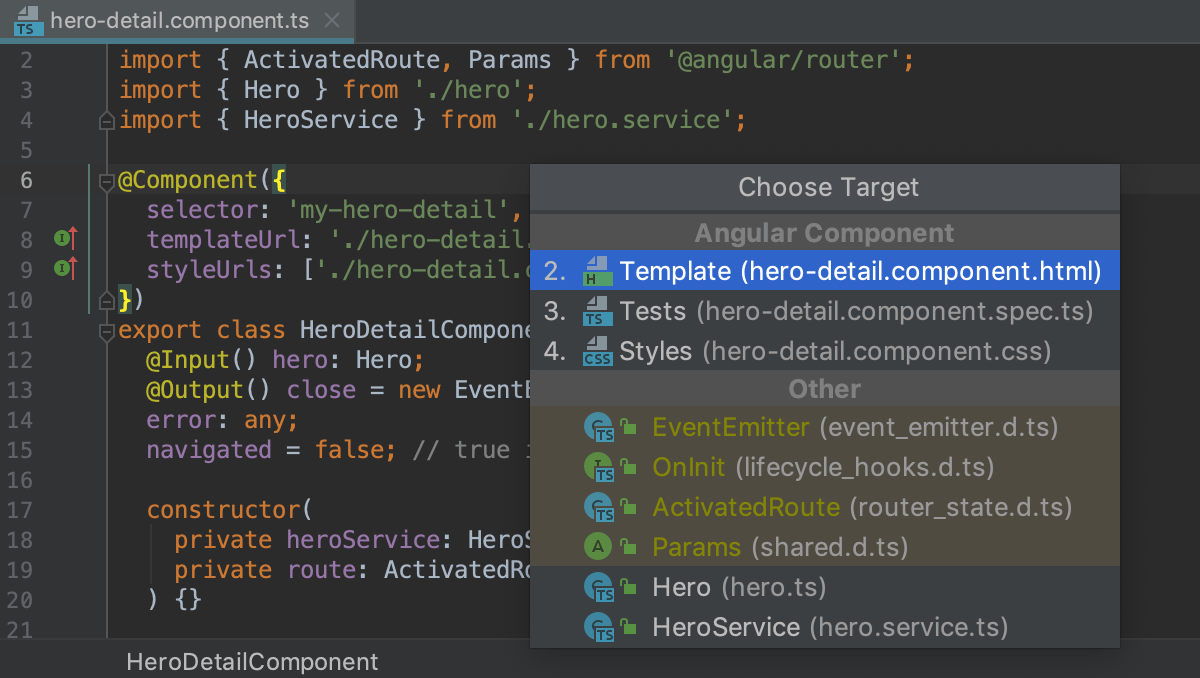This screenshot has height=678, width=1200.
Task: Click the gutter icon on line 8
Action: (x=66, y=239)
